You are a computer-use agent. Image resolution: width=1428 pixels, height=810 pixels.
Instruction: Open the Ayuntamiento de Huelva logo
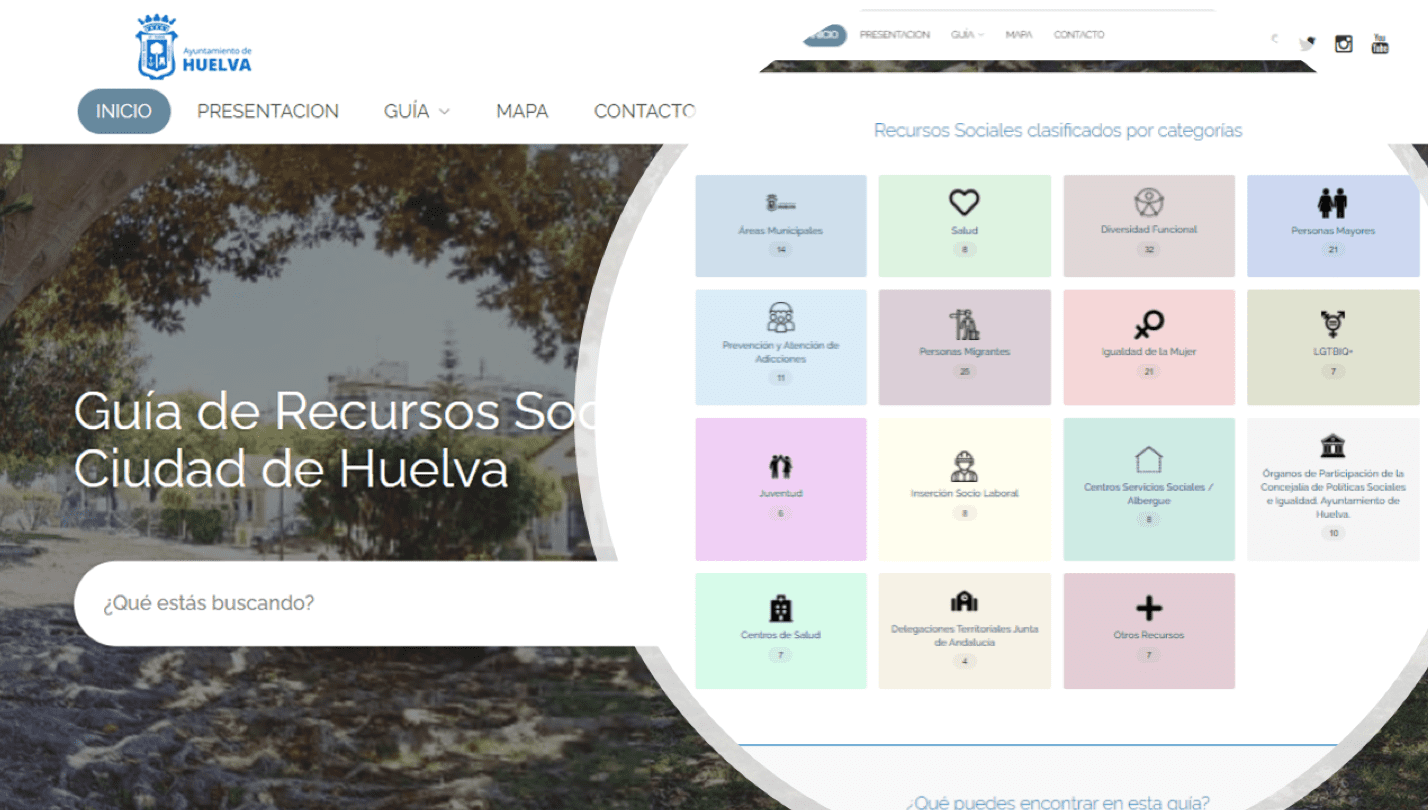[x=195, y=47]
